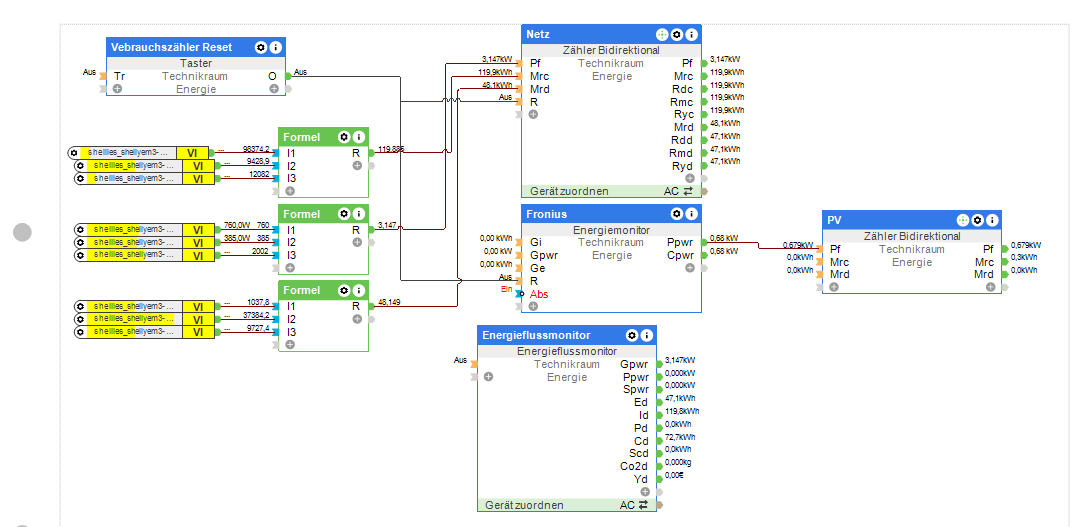Screen dimensions: 1083x527
Task: Expand inputs plus on Energieflussmonitor left side
Action: (488, 376)
